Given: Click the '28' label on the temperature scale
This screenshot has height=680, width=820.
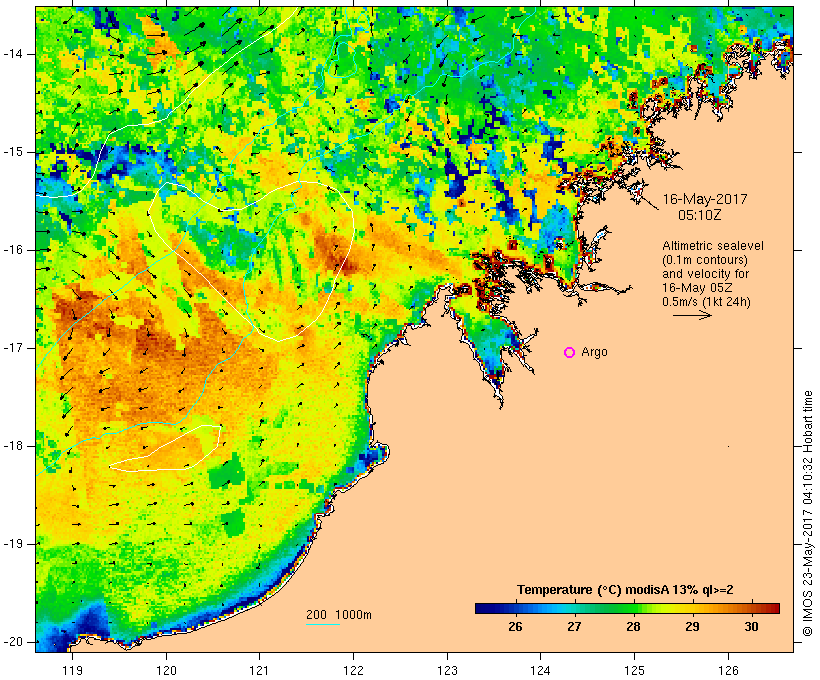Looking at the screenshot, I should click(633, 626).
